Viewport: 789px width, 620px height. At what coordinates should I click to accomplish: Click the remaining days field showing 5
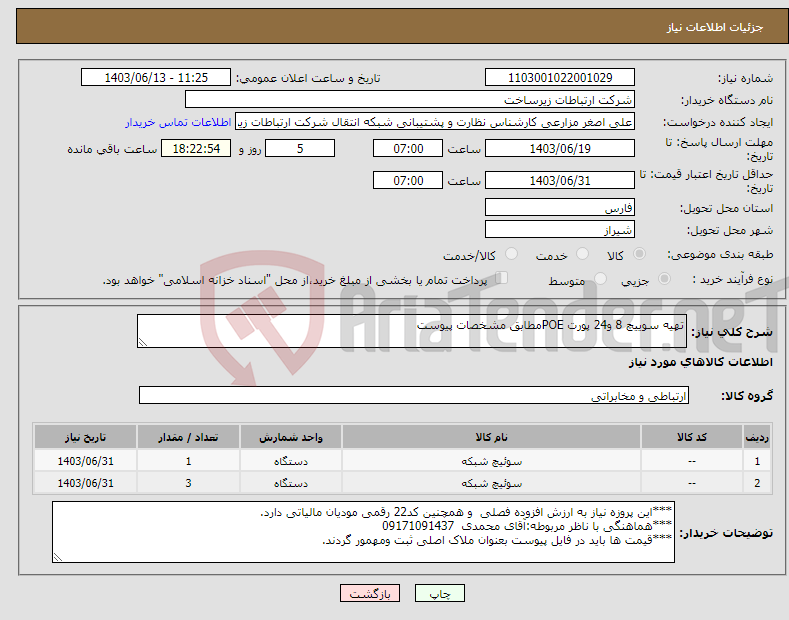pos(300,148)
